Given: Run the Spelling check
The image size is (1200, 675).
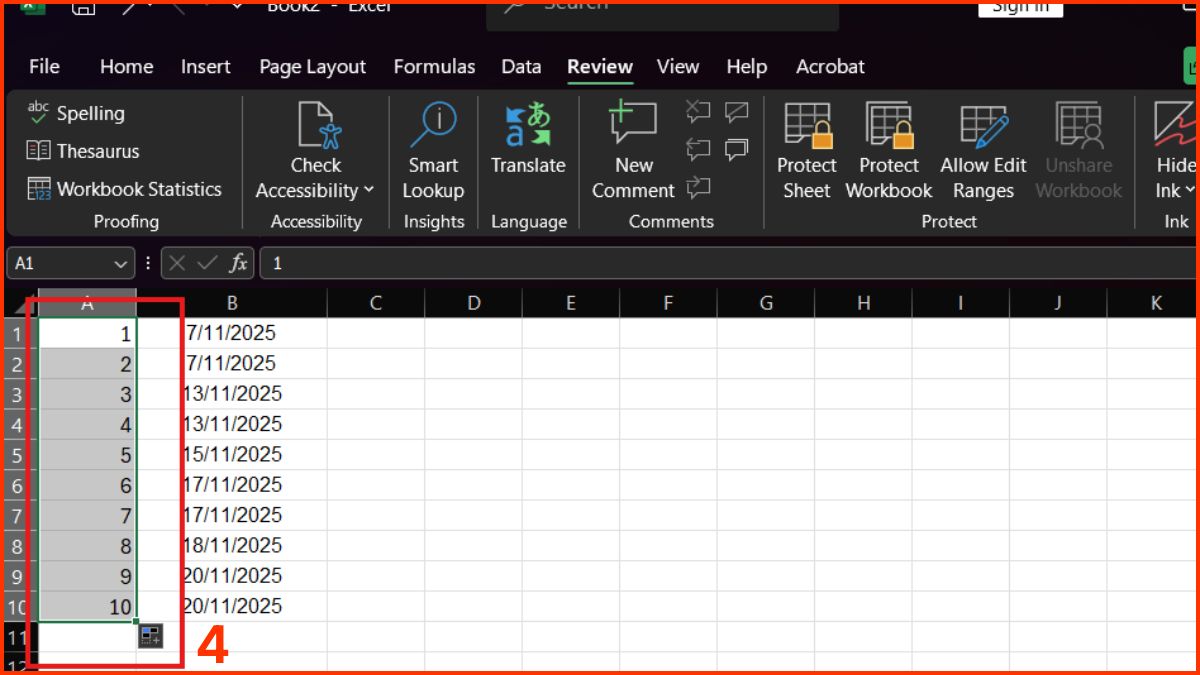Looking at the screenshot, I should coord(76,114).
